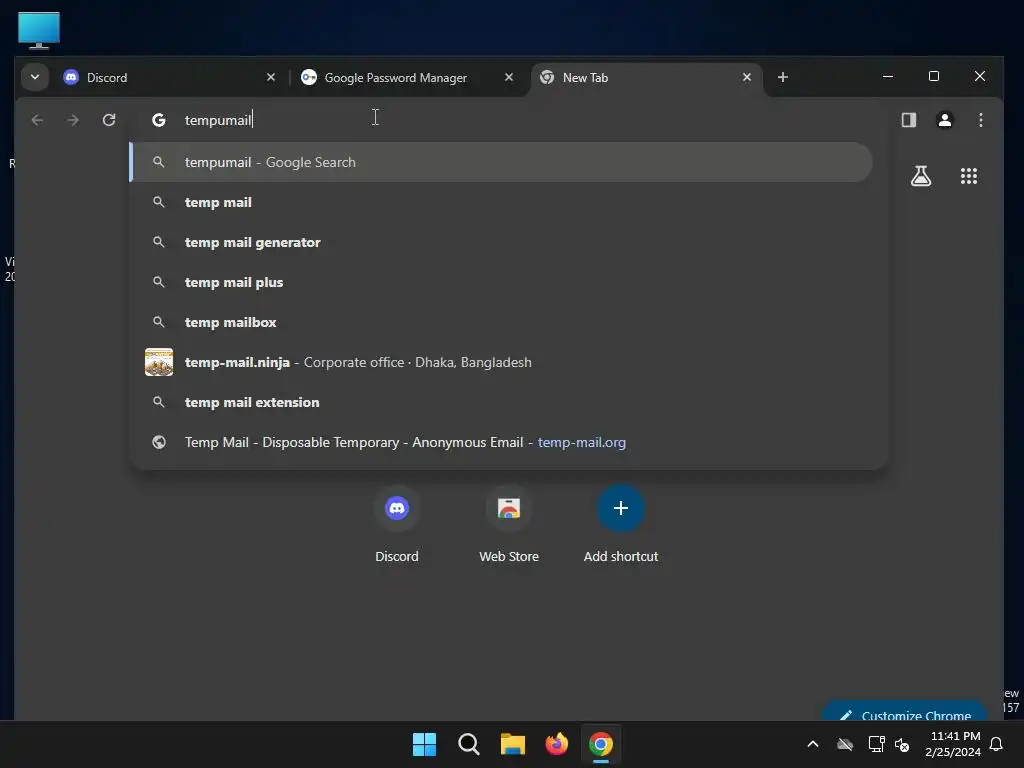This screenshot has height=768, width=1024.
Task: Open network status tray icon
Action: (x=876, y=744)
